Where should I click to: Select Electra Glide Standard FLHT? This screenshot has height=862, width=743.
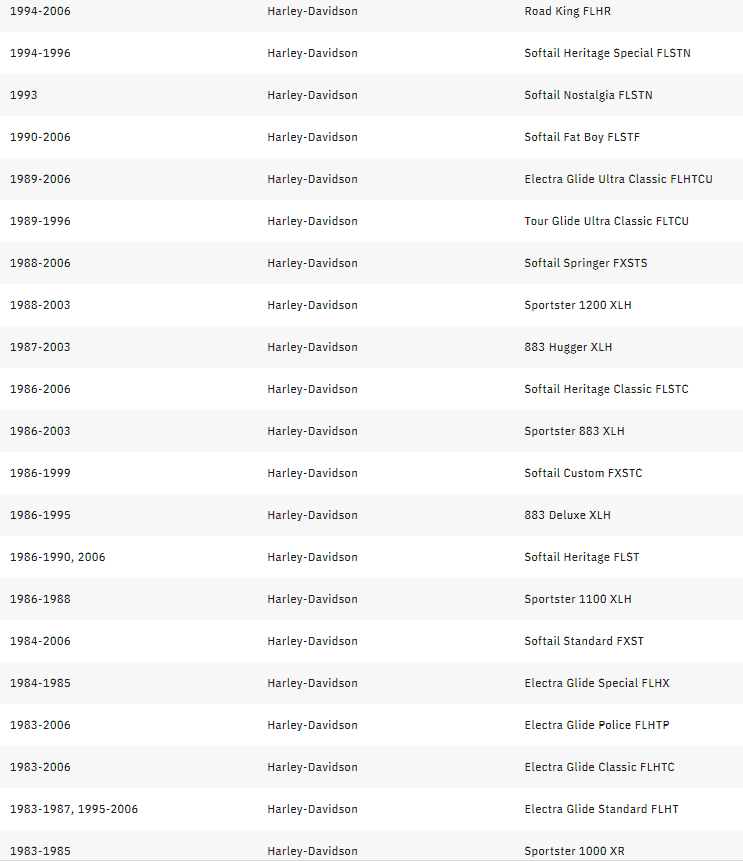coord(601,809)
